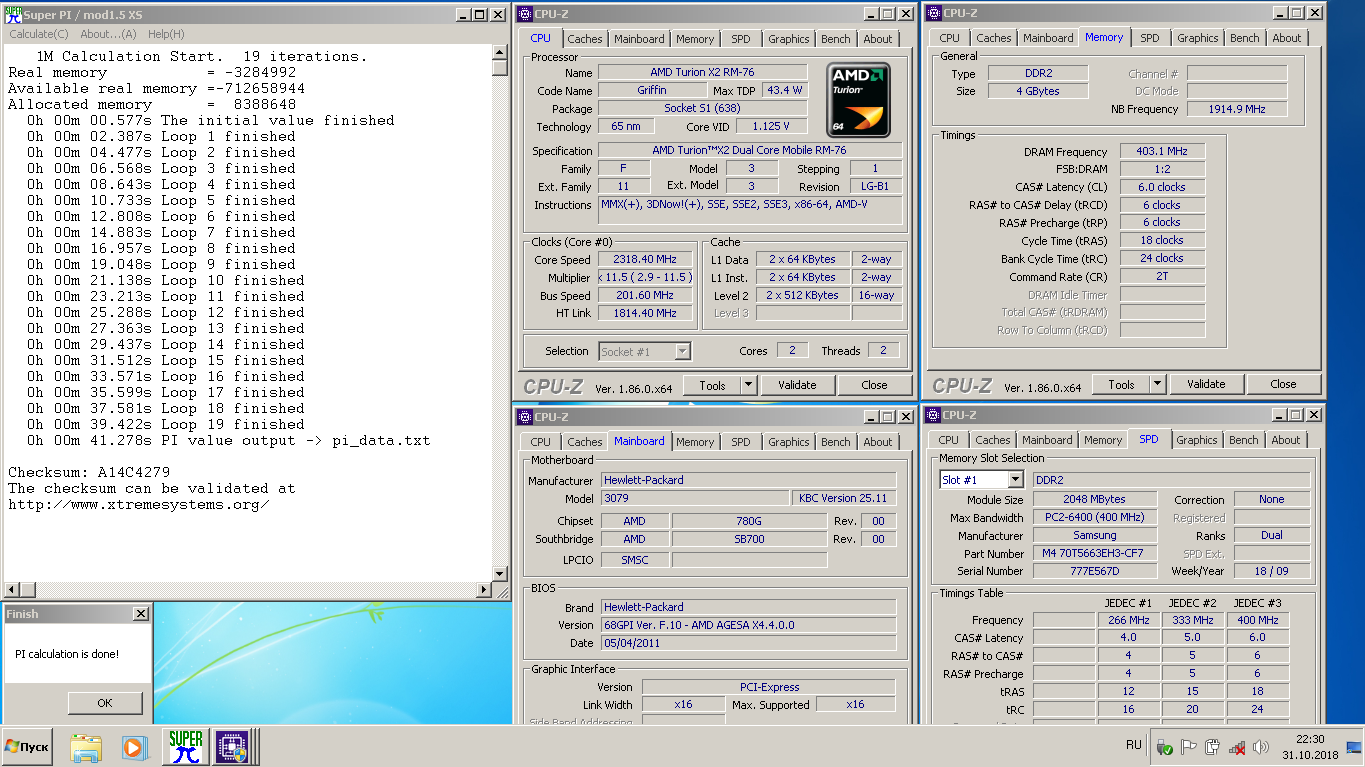Click OK in the Finish dialog
1365x767 pixels.
(x=105, y=703)
